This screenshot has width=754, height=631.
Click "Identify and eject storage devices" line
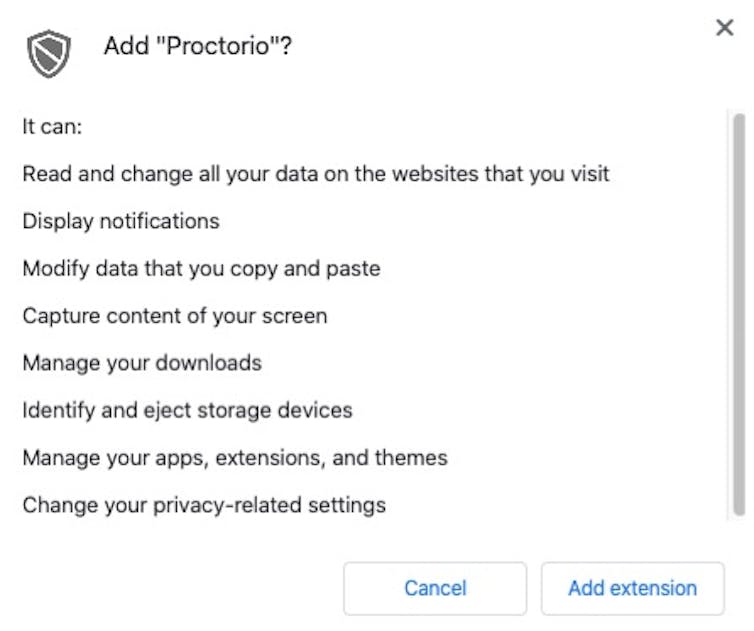tap(187, 411)
